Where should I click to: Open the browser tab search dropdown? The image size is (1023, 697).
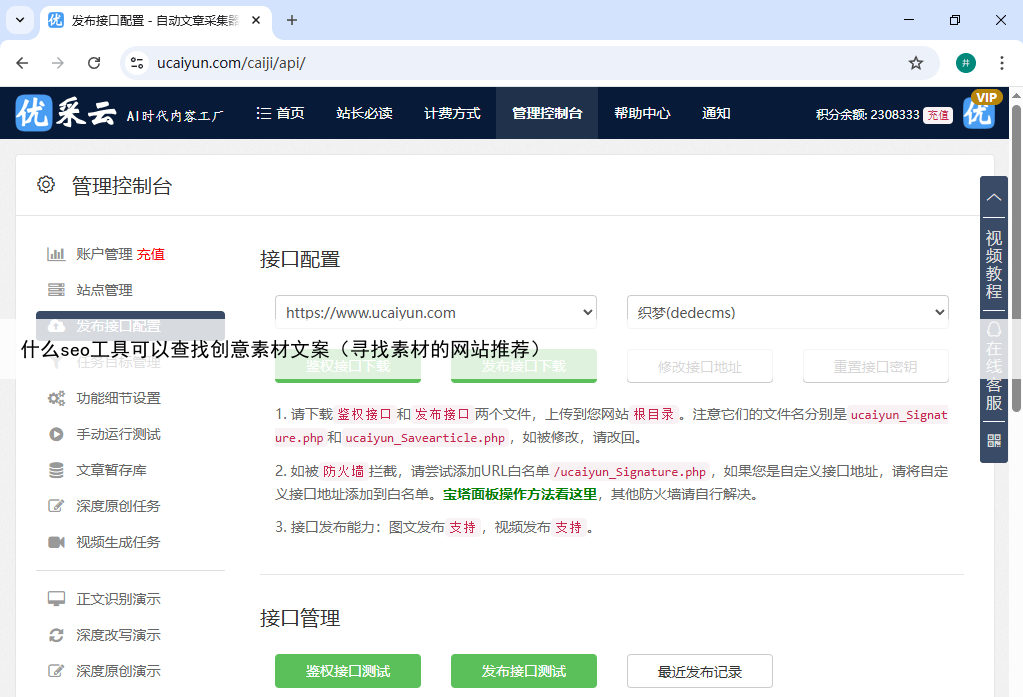pyautogui.click(x=19, y=20)
